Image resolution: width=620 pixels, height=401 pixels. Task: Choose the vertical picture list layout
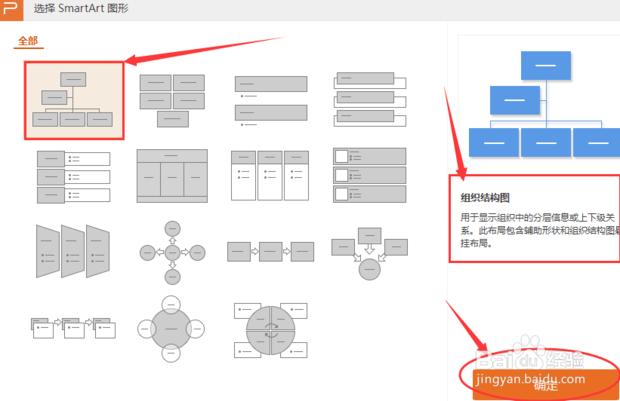(370, 175)
